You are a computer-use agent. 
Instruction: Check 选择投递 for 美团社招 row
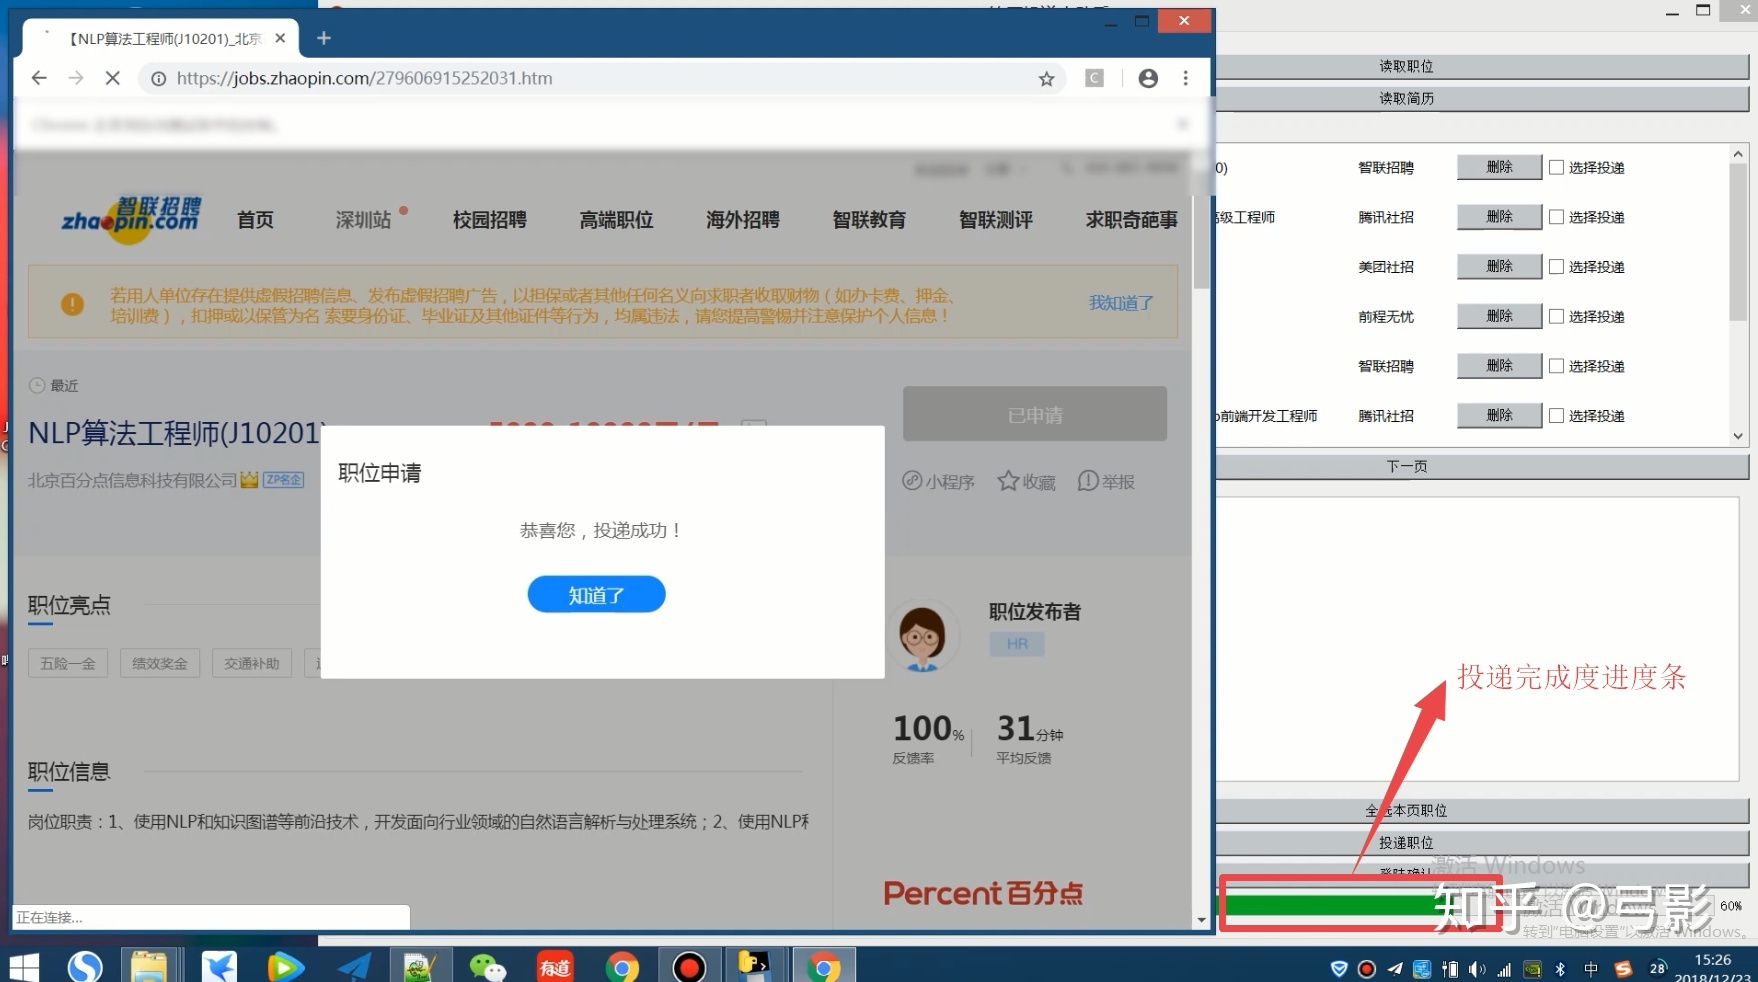[1557, 266]
